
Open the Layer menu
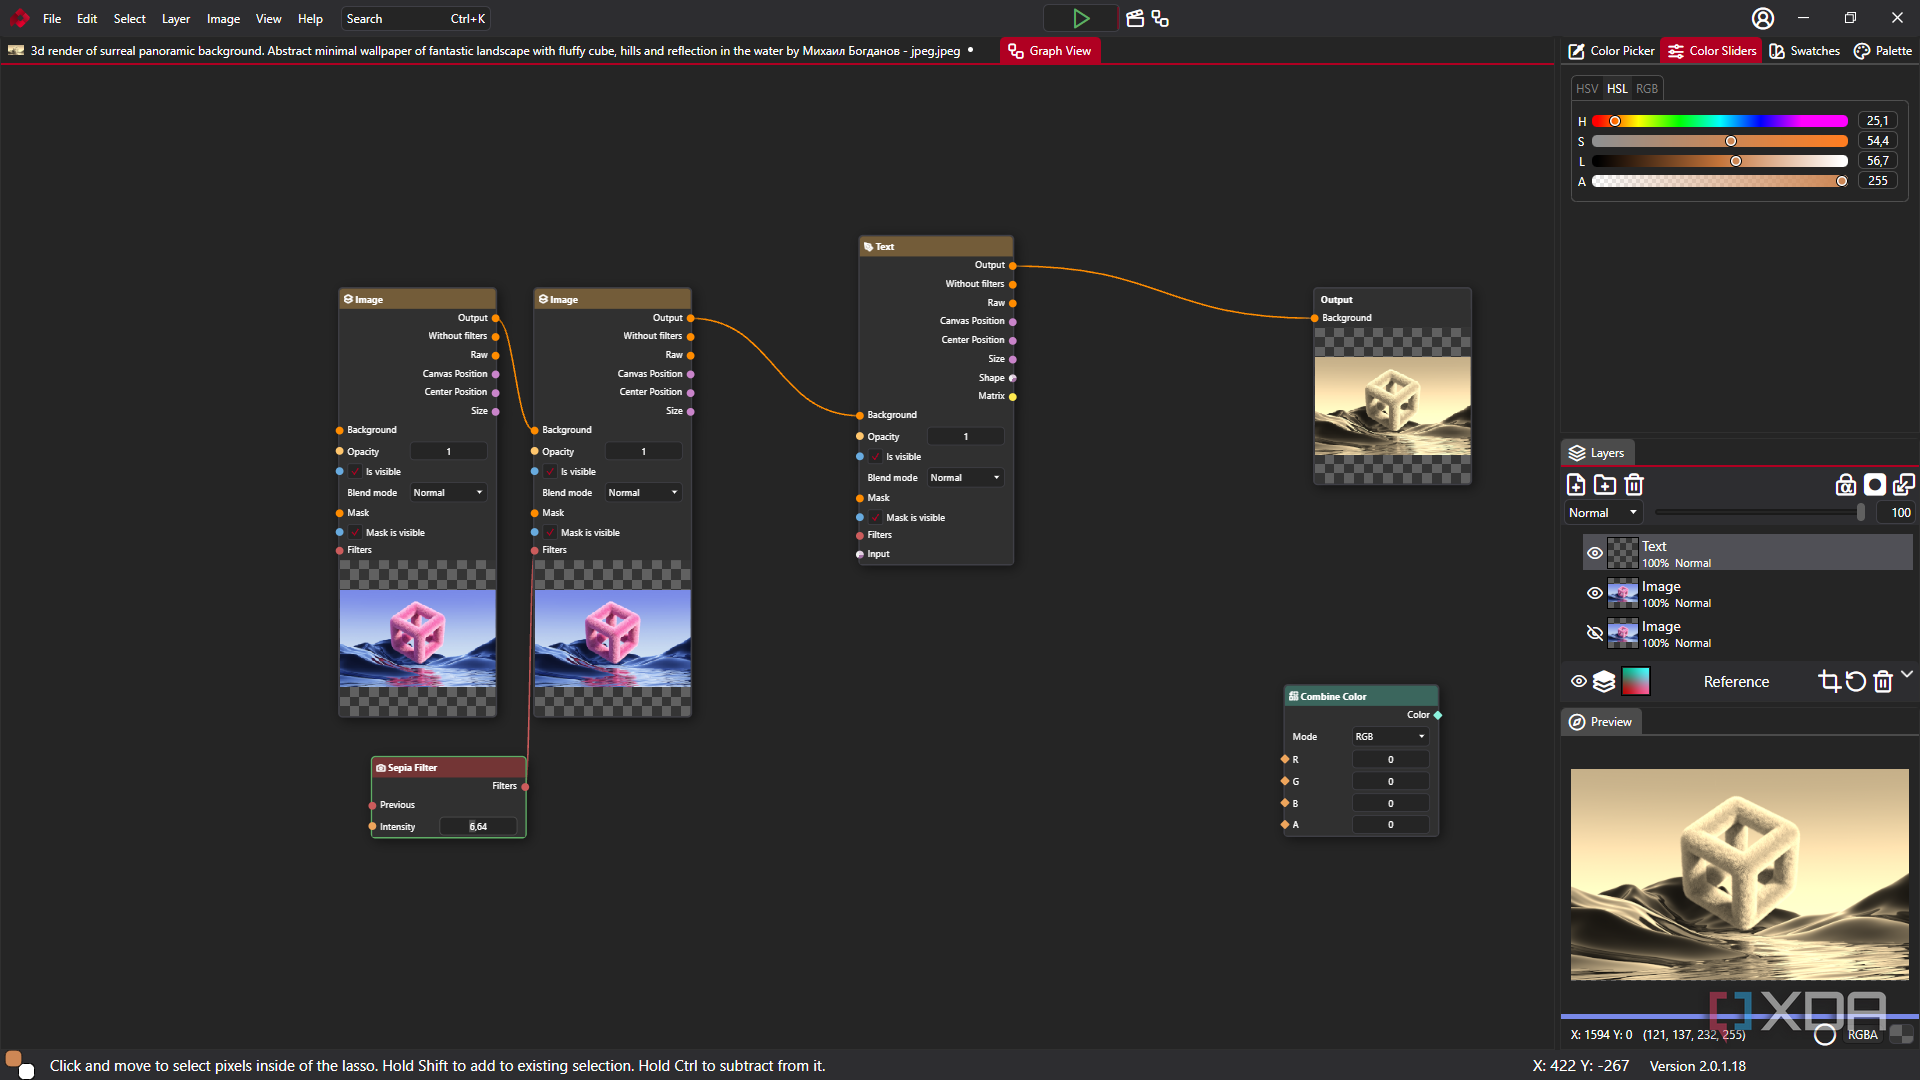tap(176, 19)
